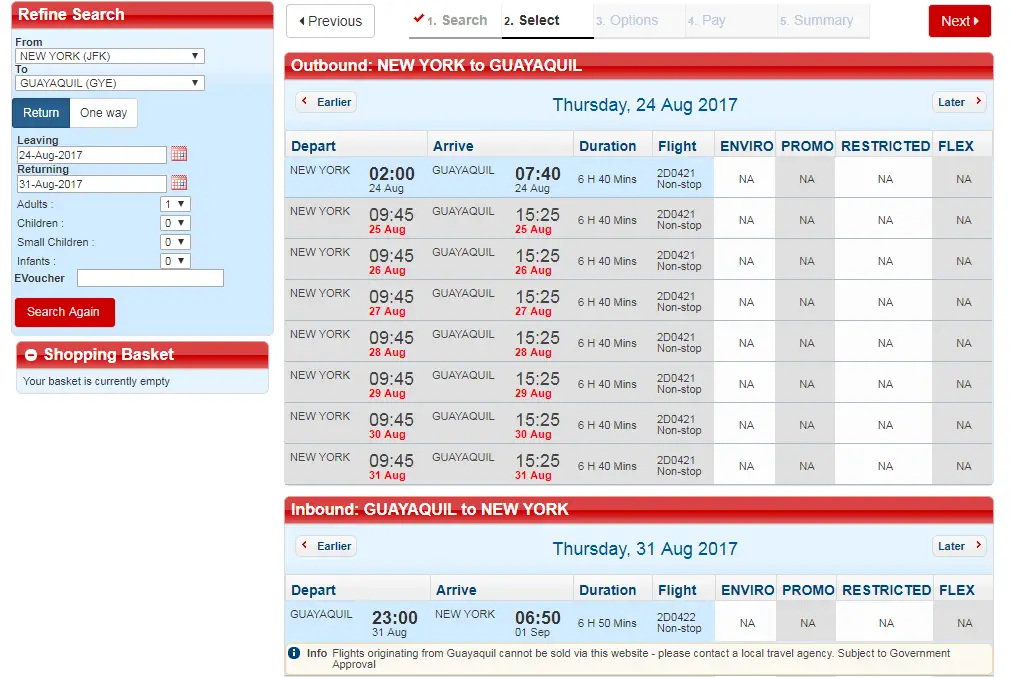Show earlier outbound flights

[326, 102]
